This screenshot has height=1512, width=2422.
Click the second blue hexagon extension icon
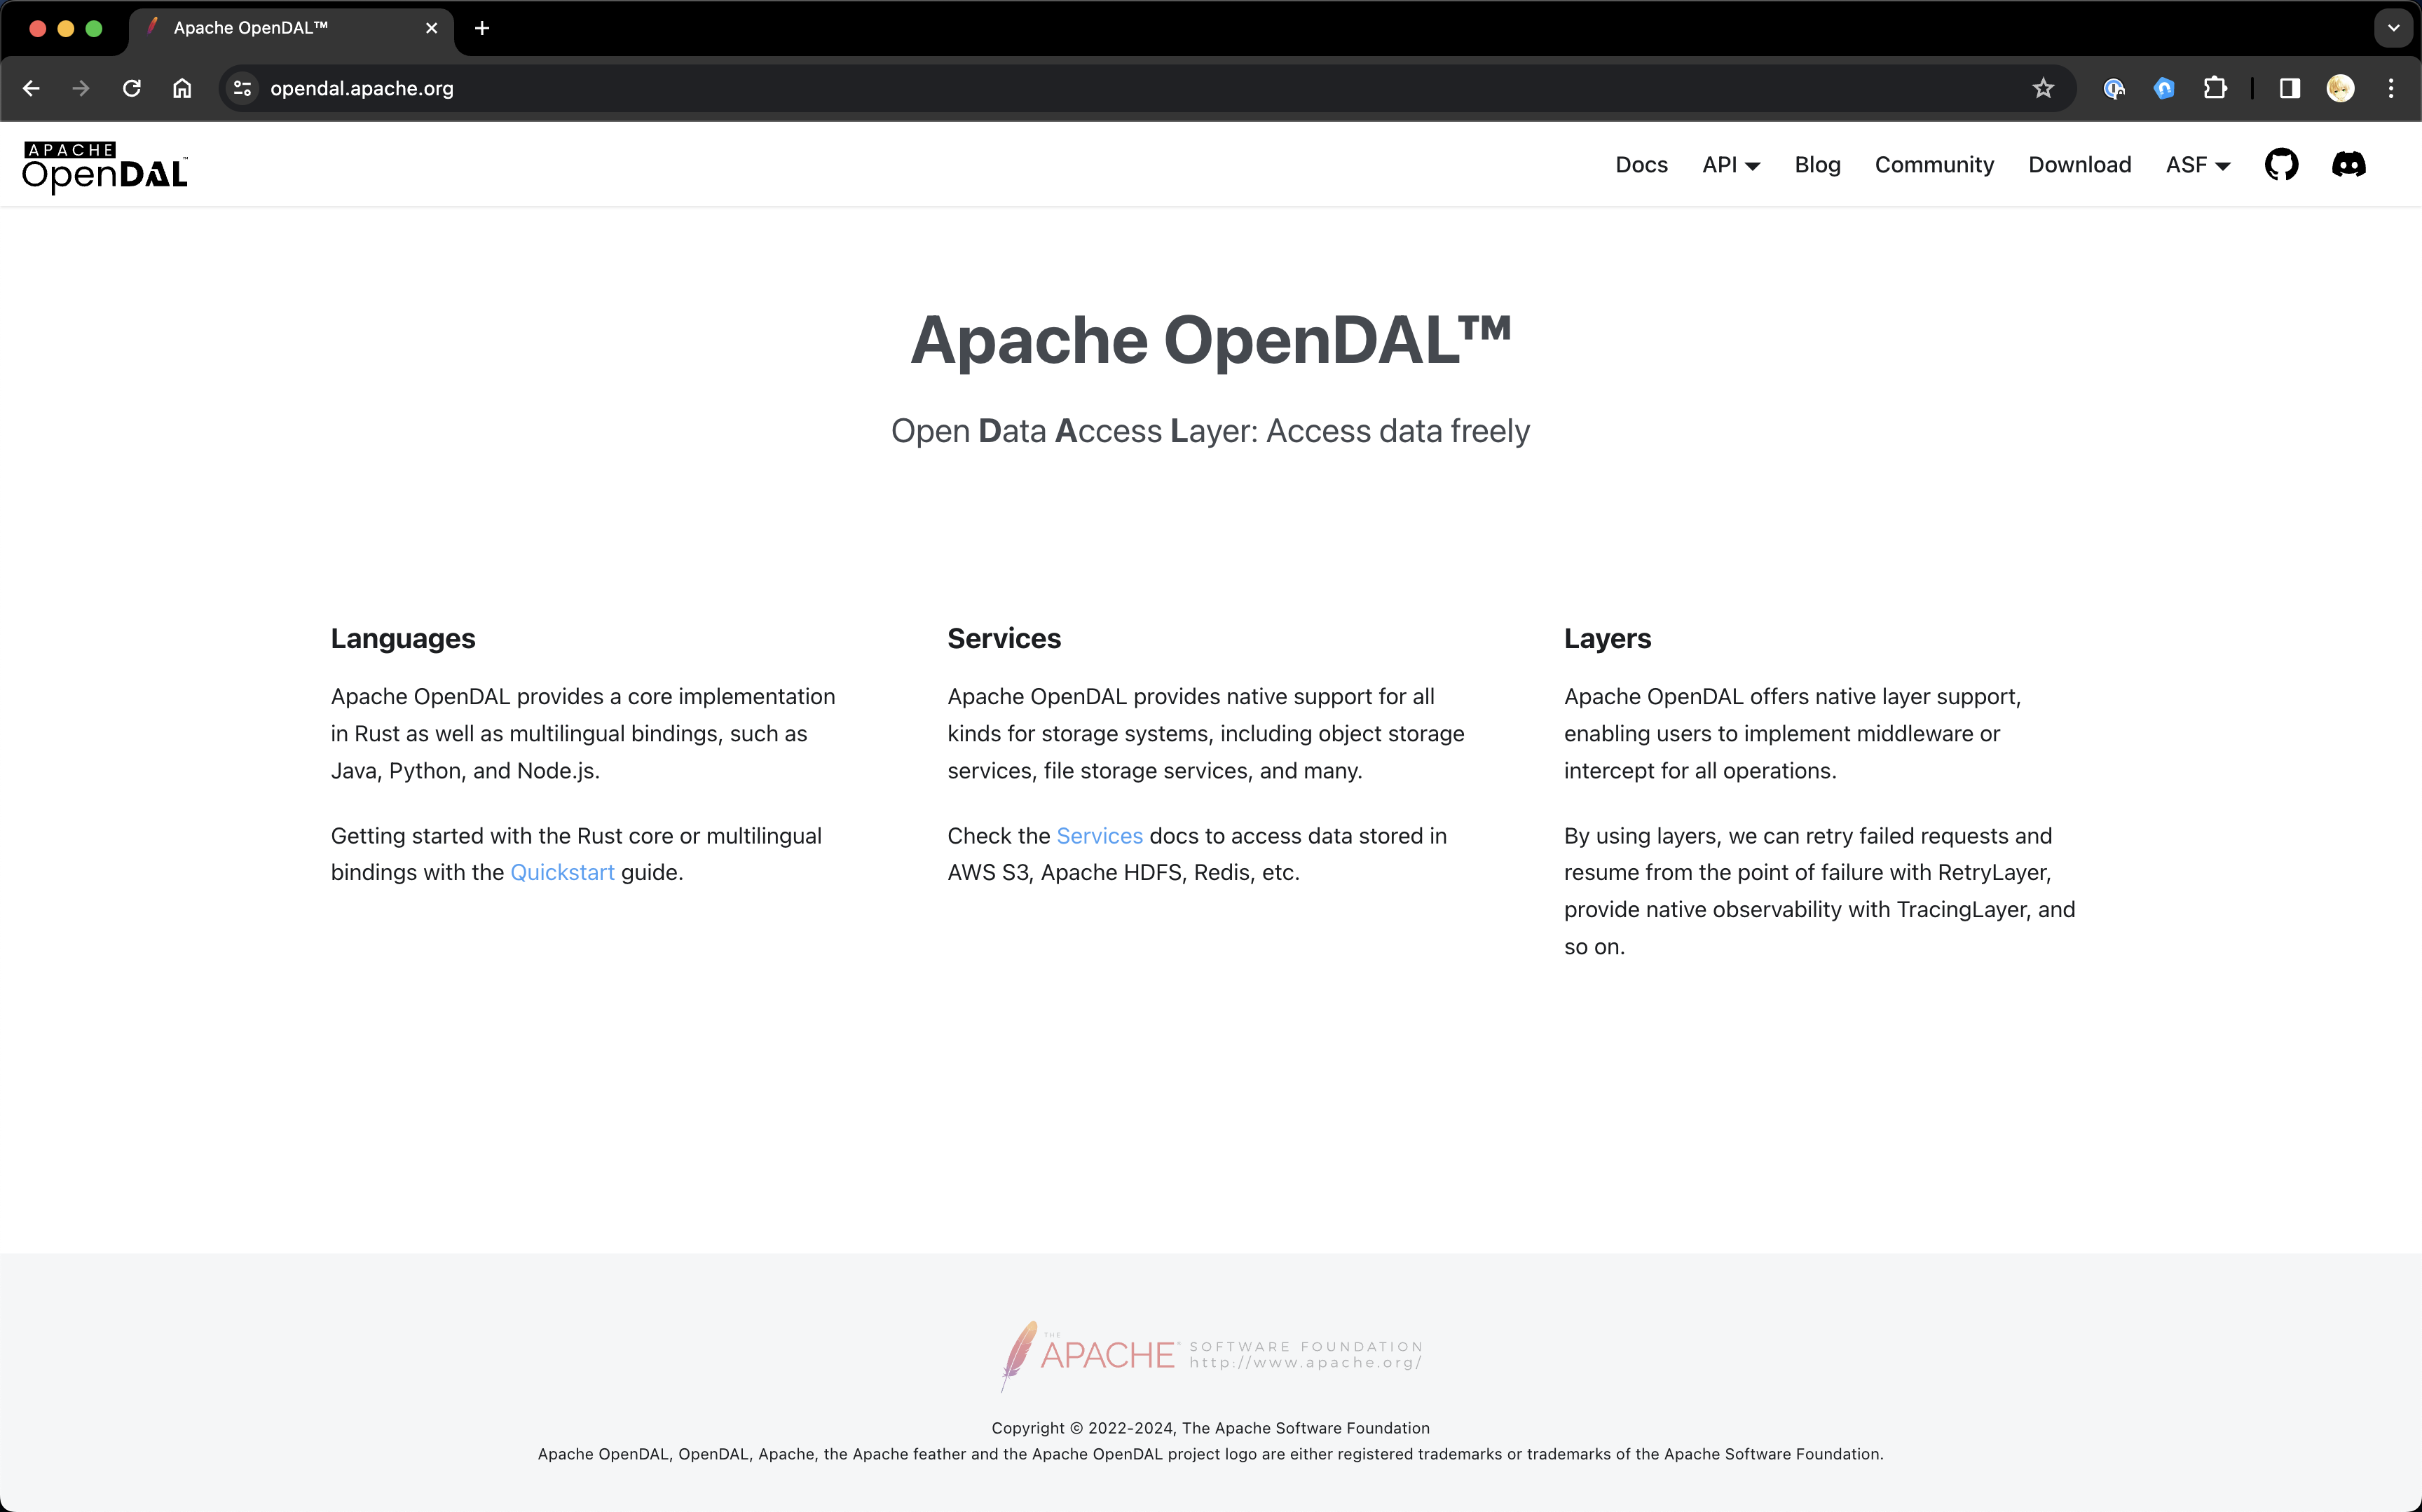2164,88
